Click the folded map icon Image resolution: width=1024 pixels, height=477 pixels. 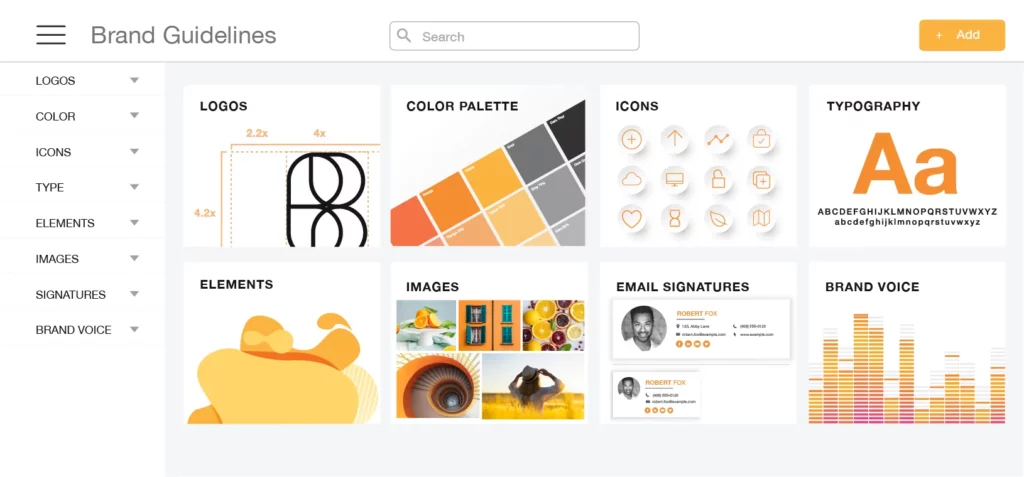coord(761,218)
